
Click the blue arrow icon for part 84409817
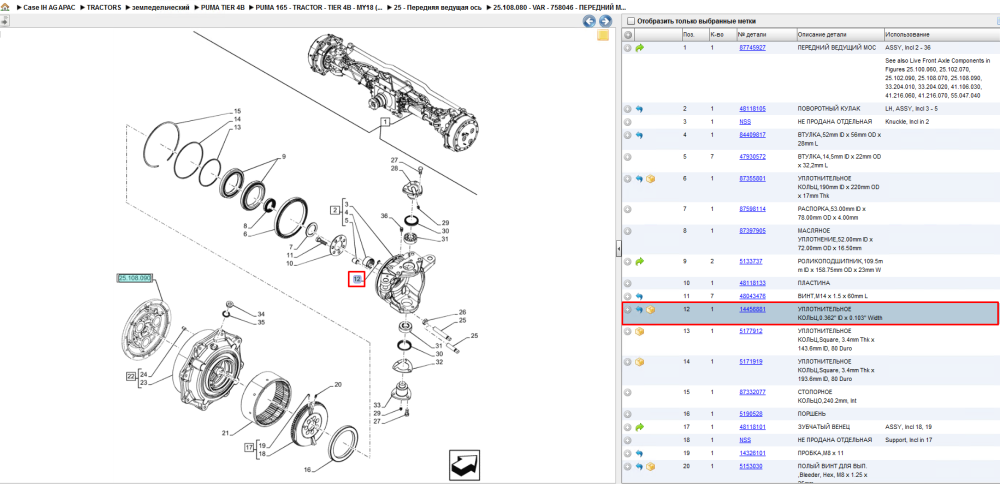[640, 135]
